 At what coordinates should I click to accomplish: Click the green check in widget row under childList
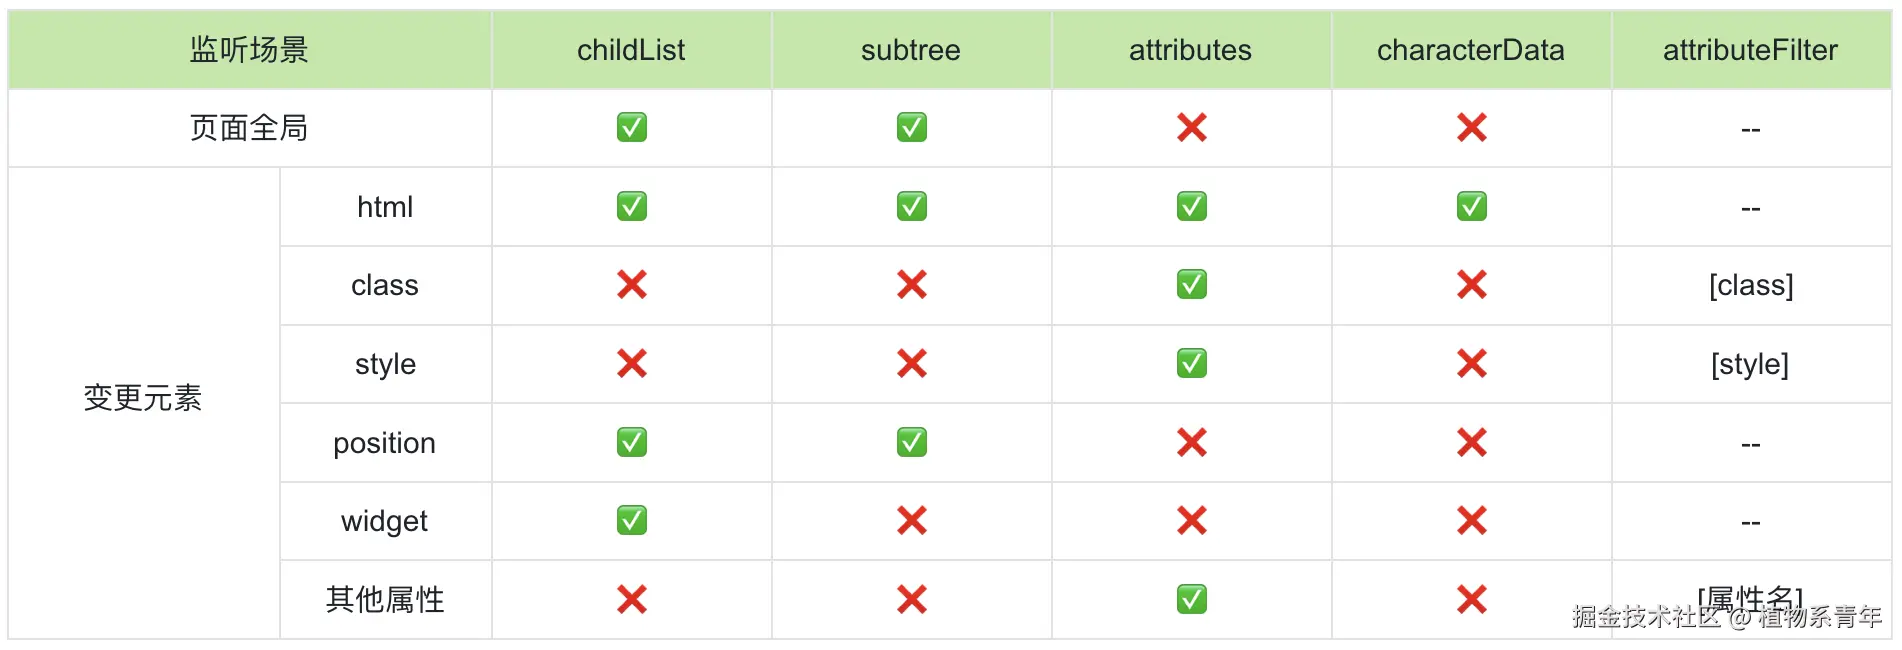(x=631, y=520)
